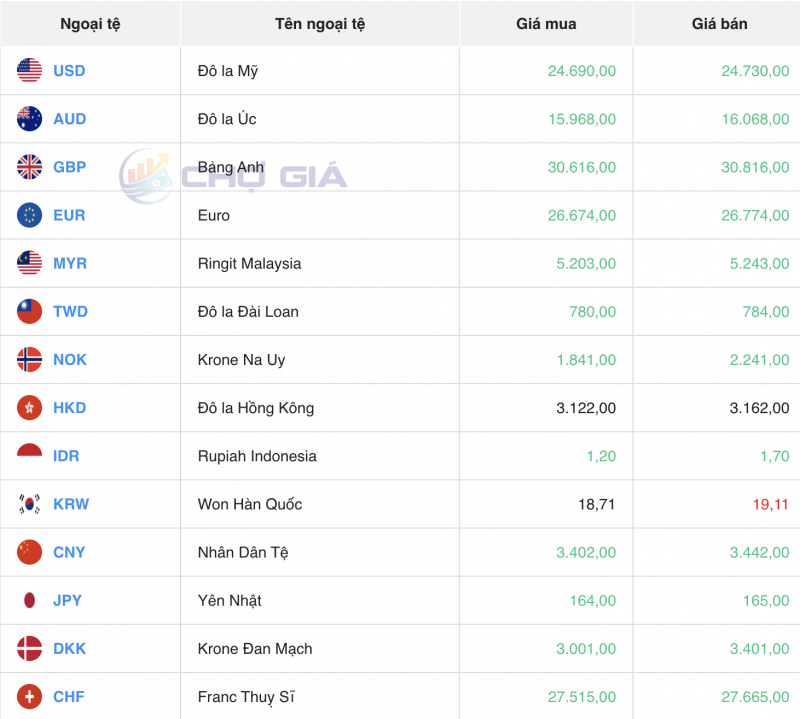Click the Ngoại tệ column header
The image size is (800, 719).
pos(90,23)
